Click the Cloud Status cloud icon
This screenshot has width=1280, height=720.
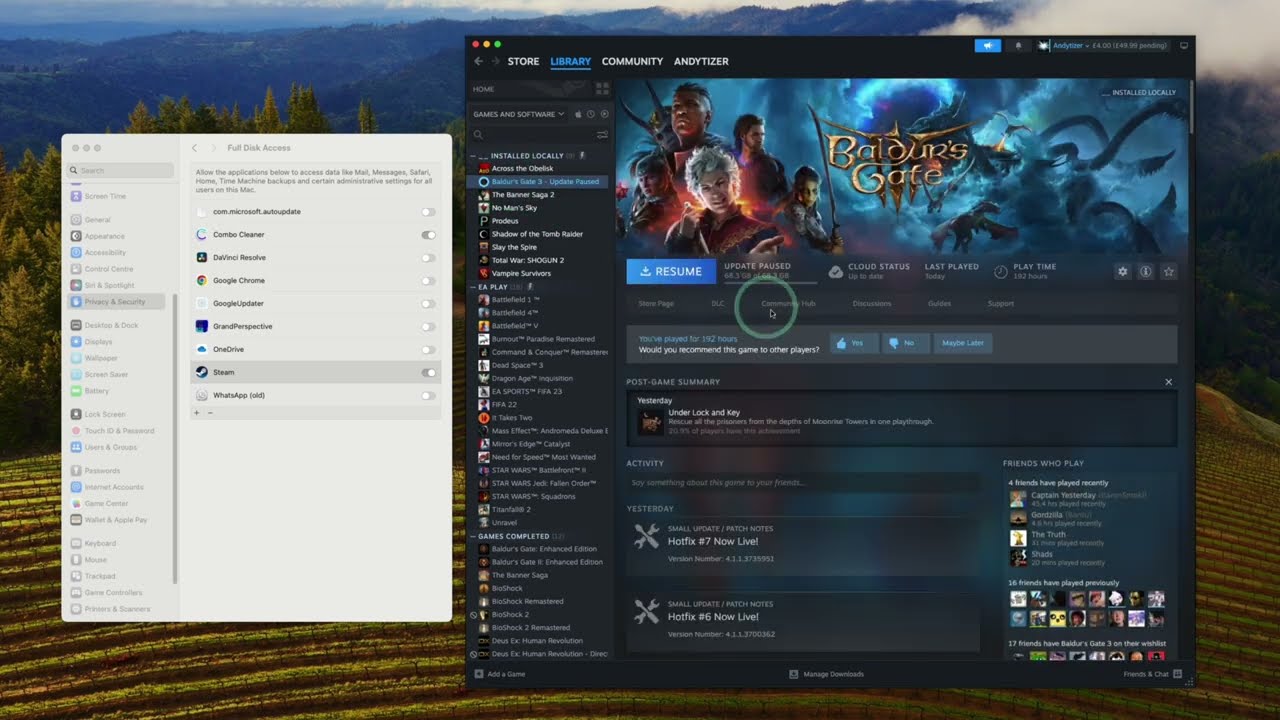click(835, 271)
